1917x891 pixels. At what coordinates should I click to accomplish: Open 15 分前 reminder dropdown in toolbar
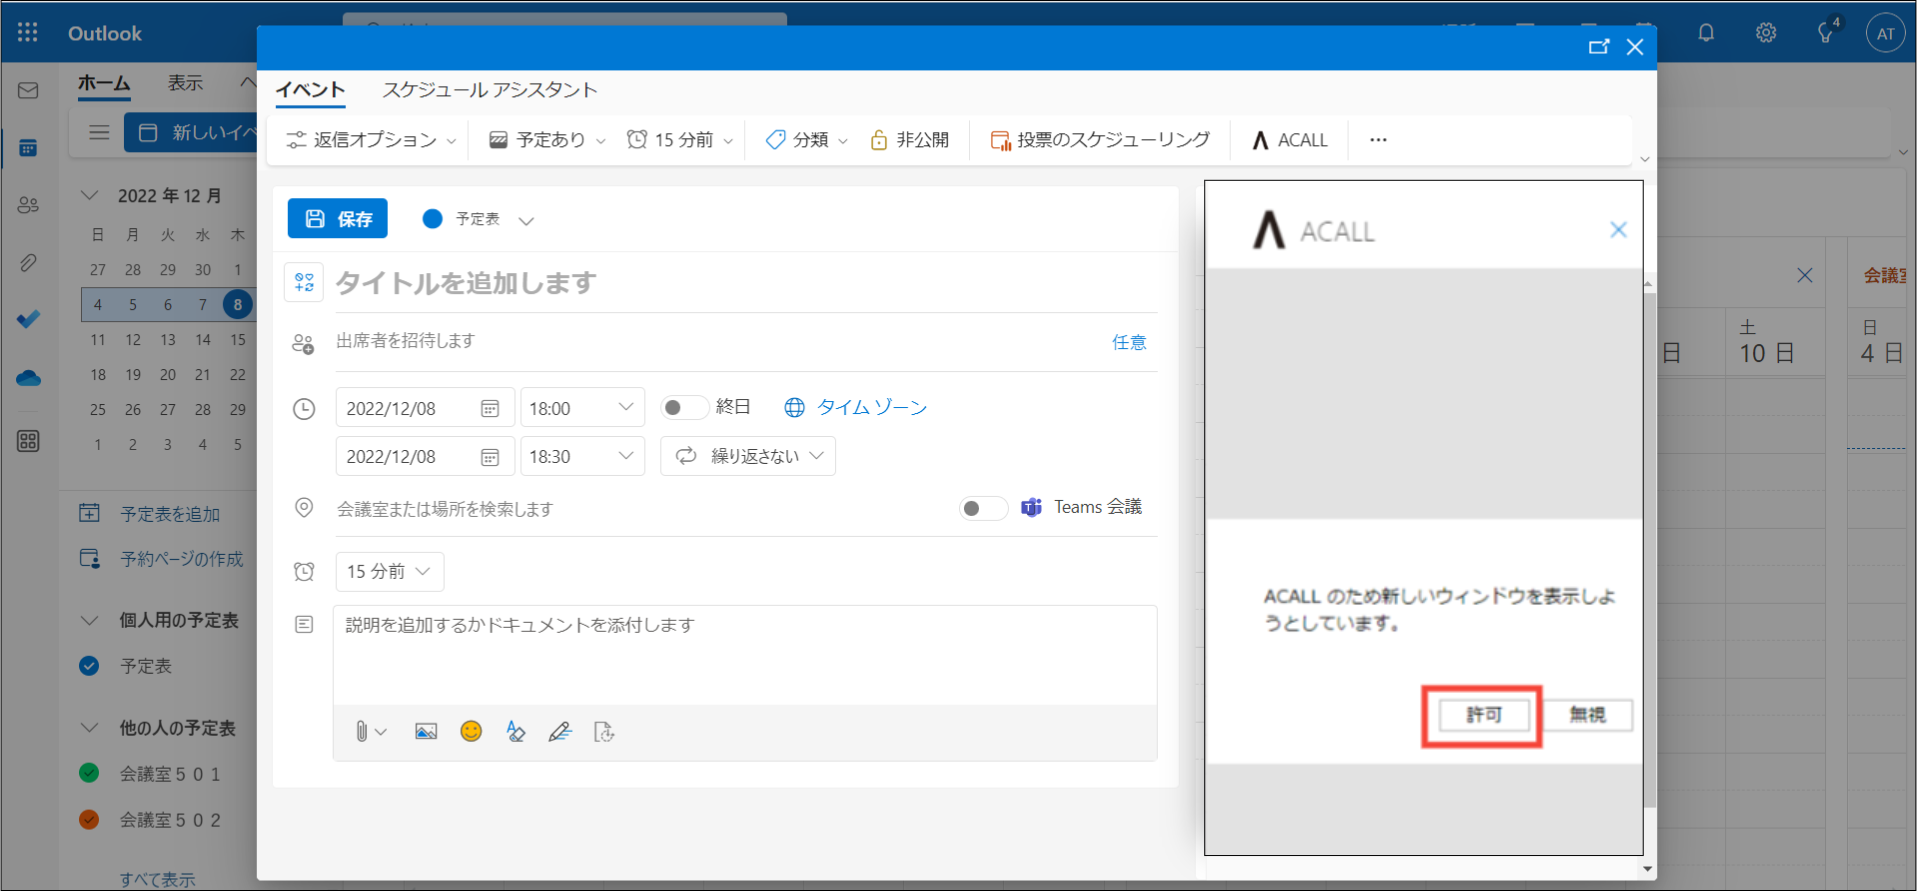(680, 140)
